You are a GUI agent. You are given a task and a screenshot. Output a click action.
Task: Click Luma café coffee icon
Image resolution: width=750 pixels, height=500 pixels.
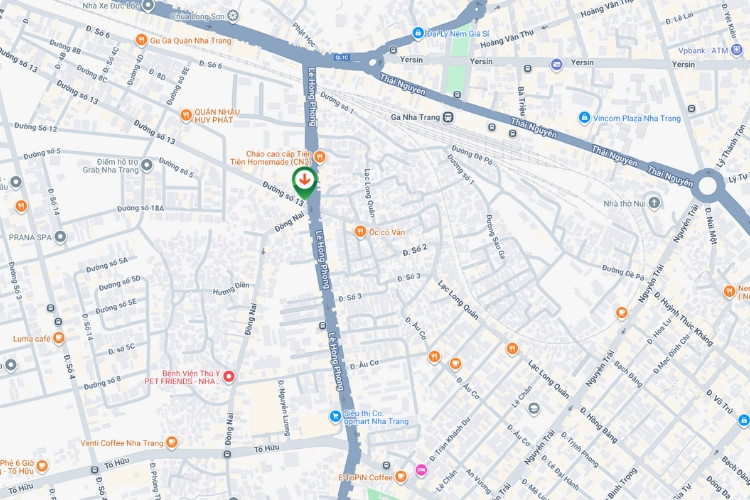click(x=59, y=338)
